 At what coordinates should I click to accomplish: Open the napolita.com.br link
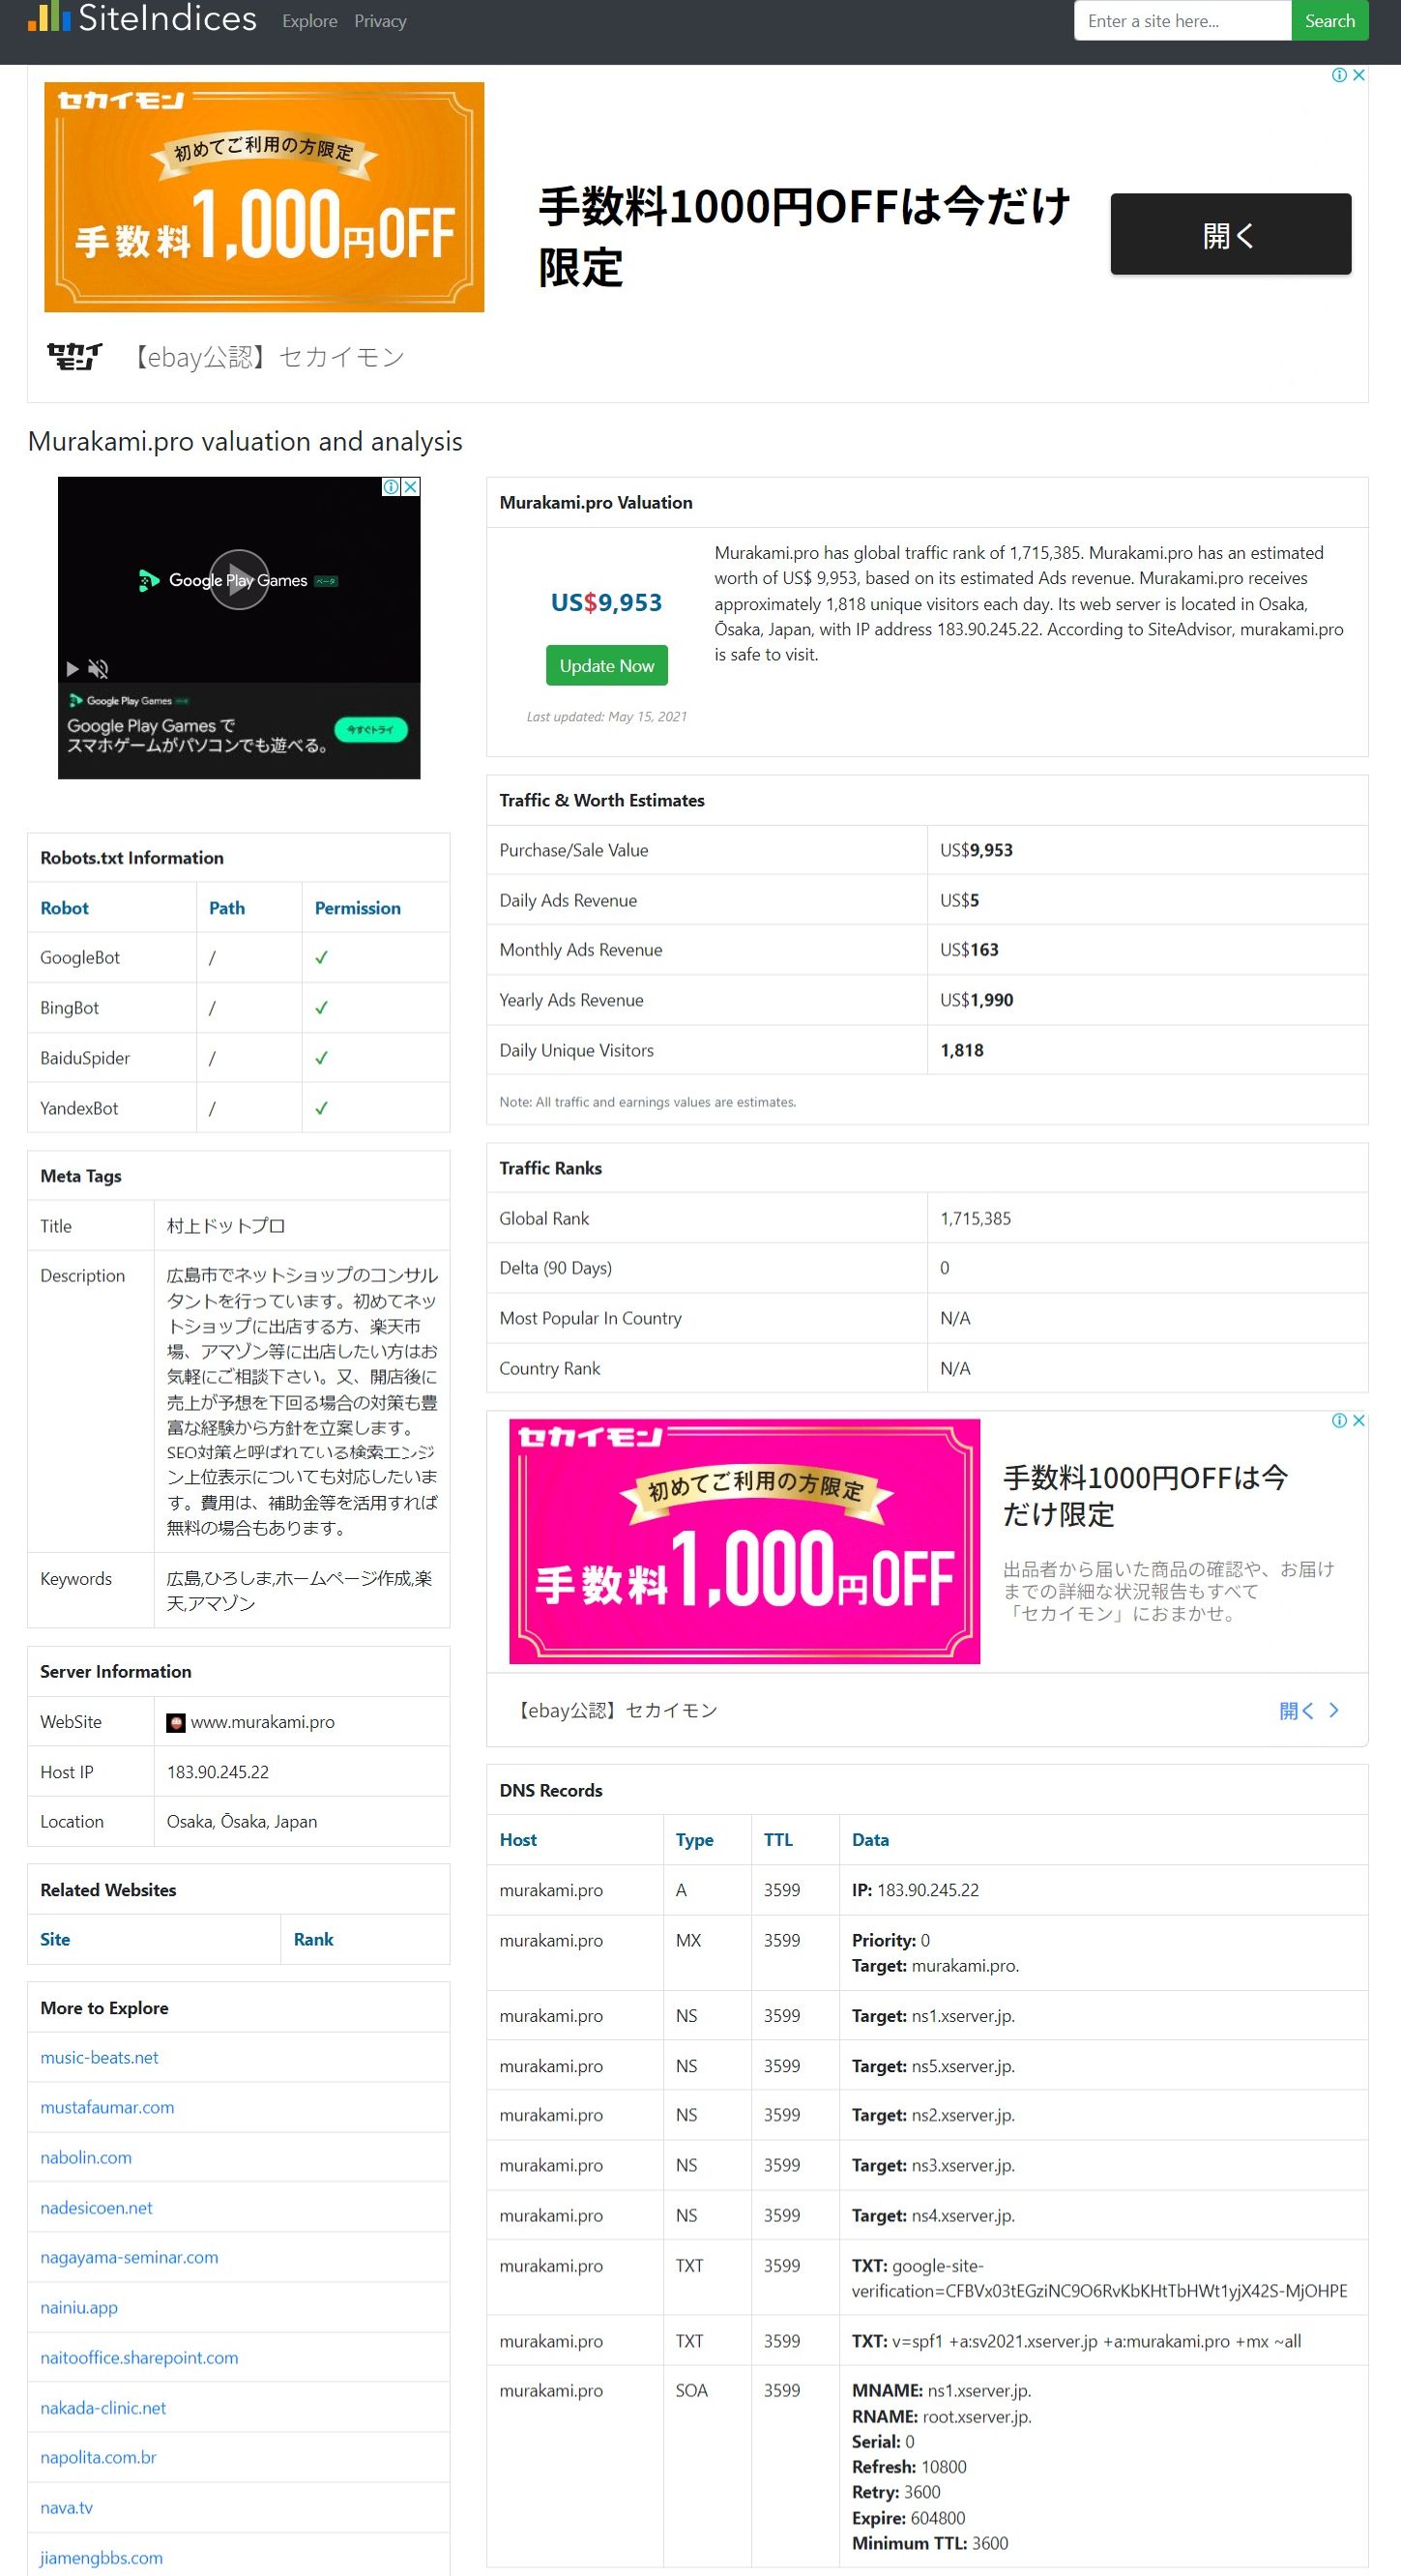(x=98, y=2457)
